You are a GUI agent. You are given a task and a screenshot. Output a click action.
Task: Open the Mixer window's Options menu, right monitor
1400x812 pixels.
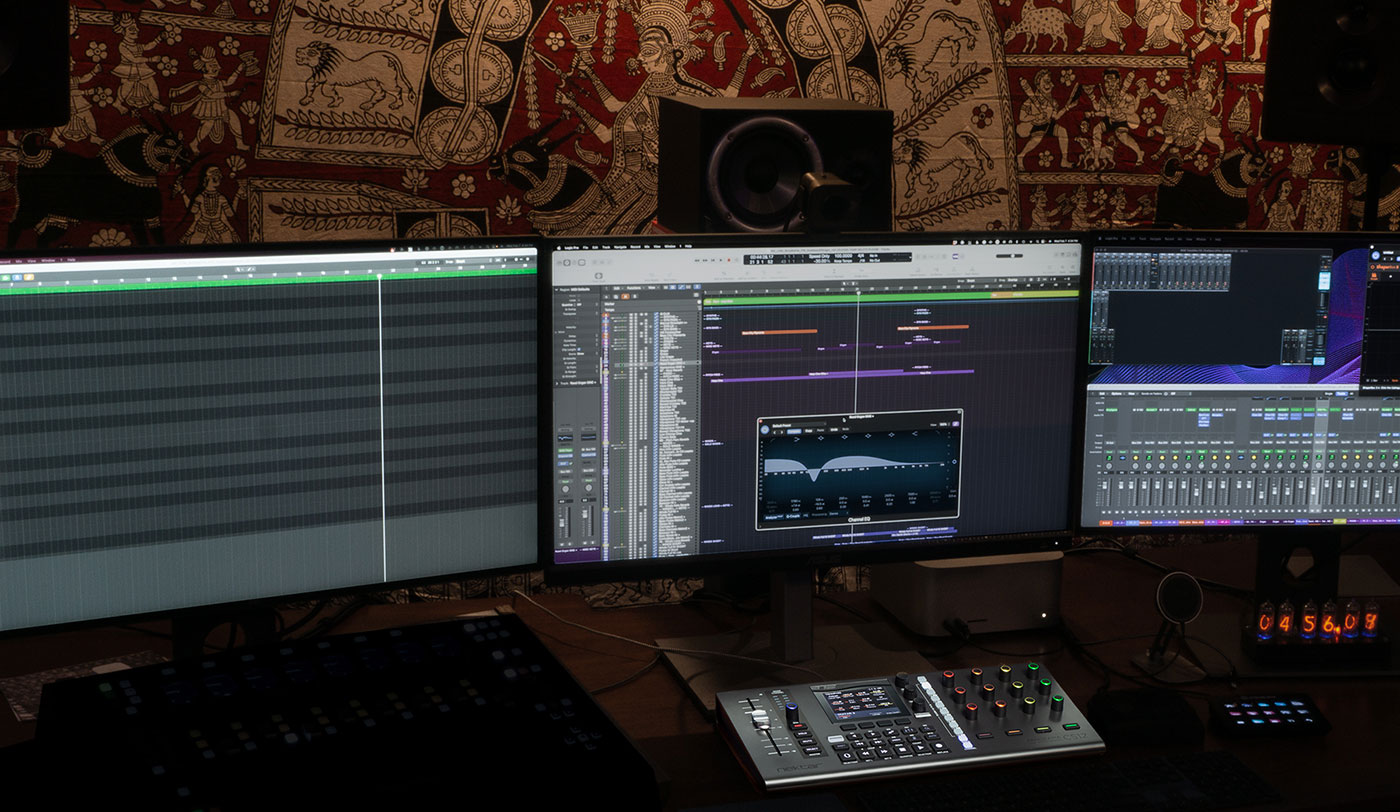coord(1116,394)
